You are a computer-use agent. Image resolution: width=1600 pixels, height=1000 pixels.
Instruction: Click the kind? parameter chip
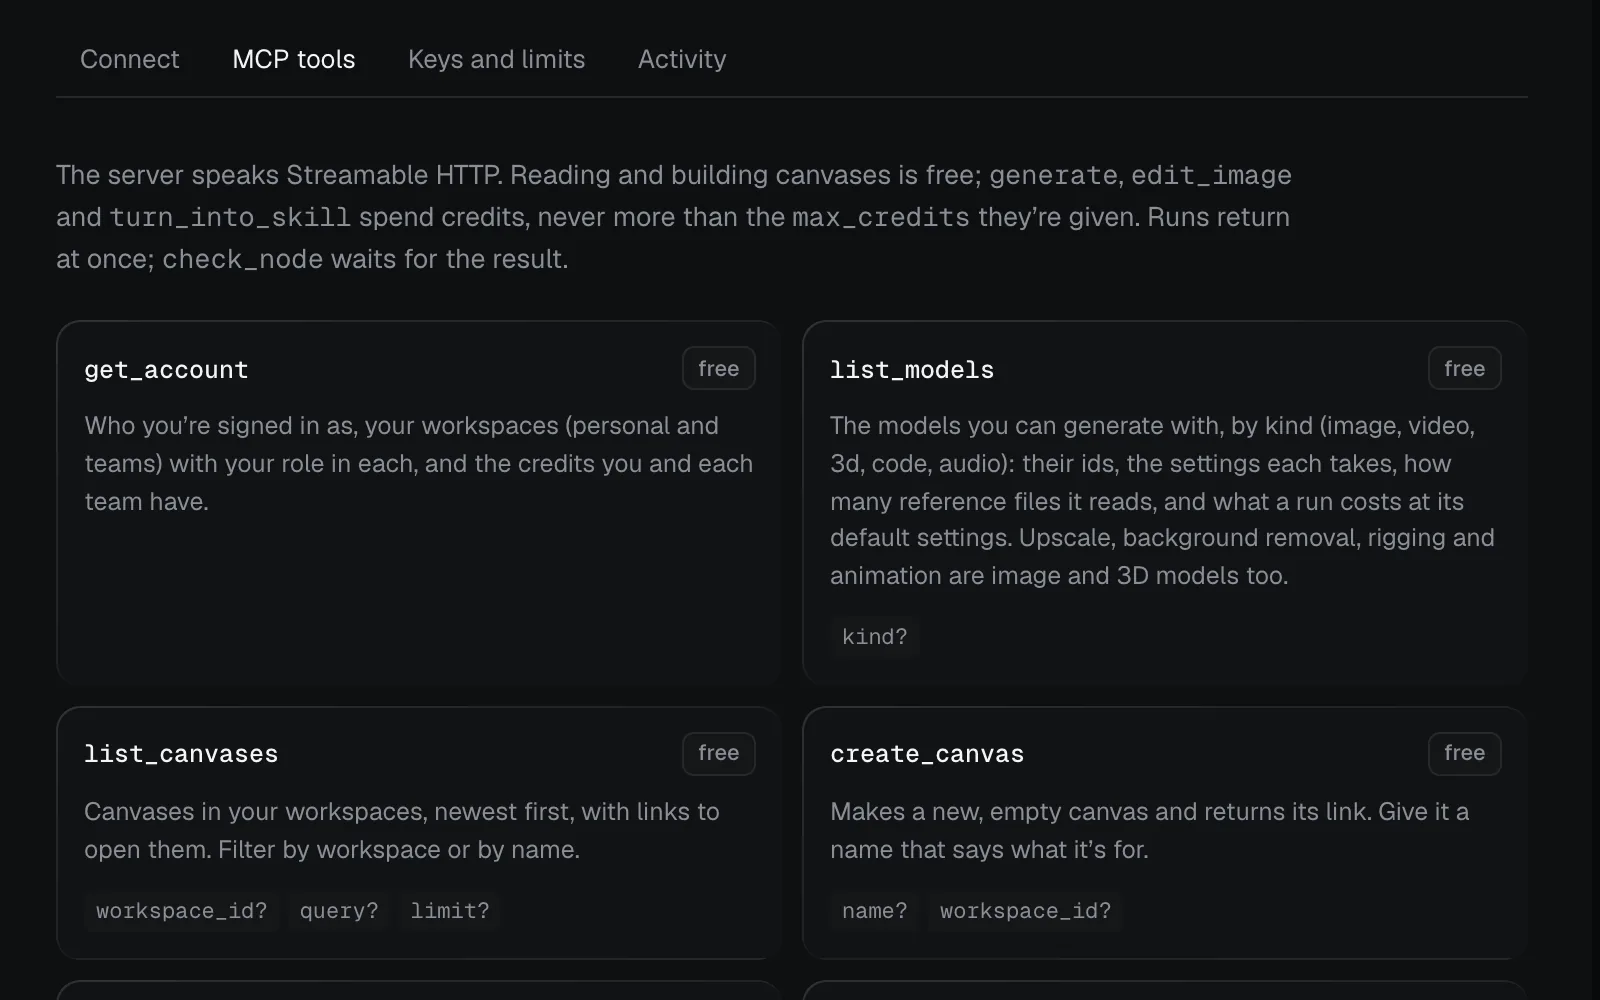tap(875, 637)
